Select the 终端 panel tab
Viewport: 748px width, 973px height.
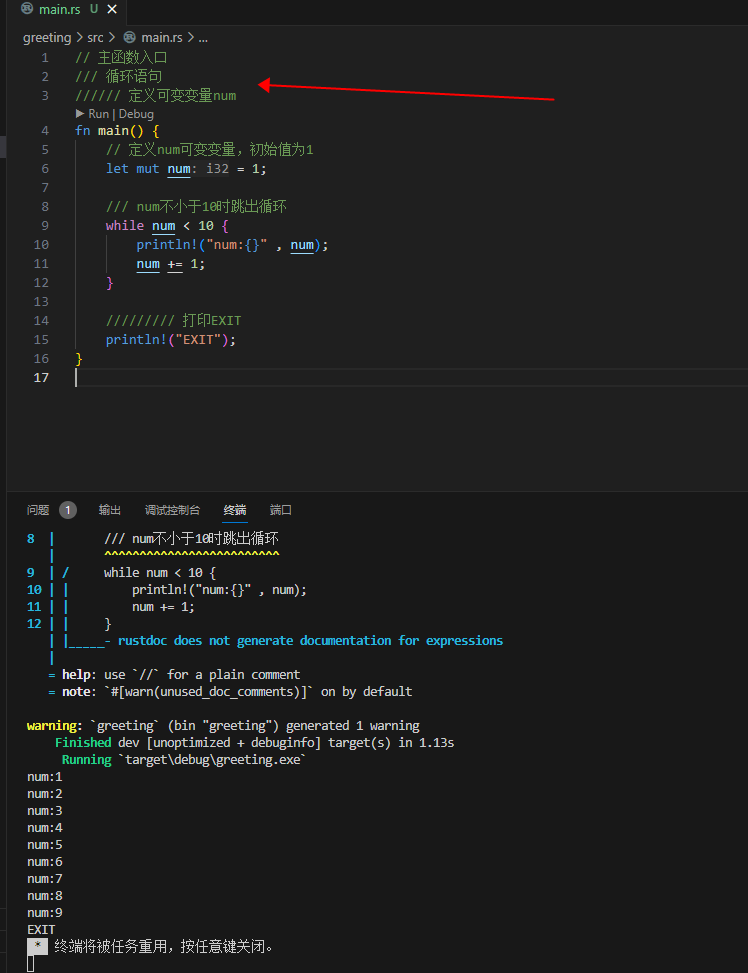(235, 510)
